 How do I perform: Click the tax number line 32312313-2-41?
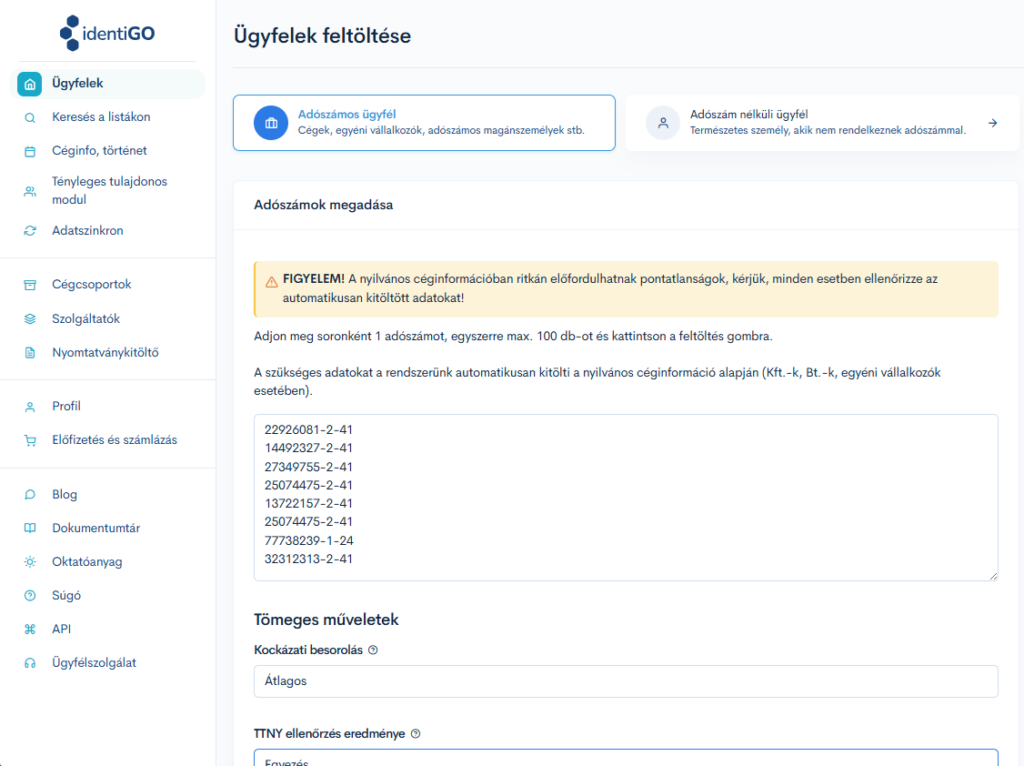(308, 559)
